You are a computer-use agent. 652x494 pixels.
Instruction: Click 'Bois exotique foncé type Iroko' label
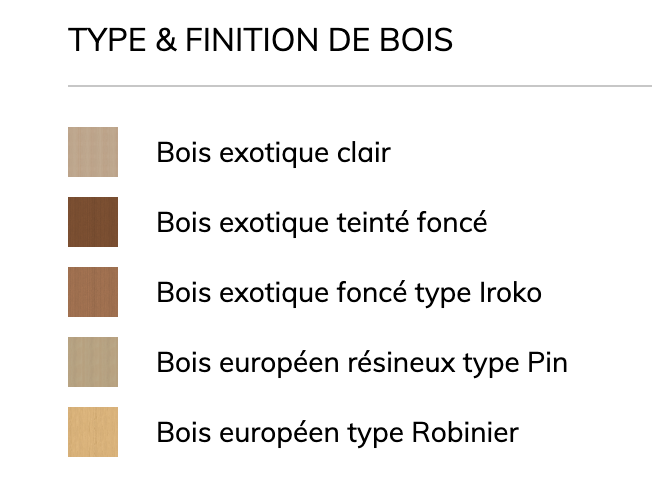349,293
